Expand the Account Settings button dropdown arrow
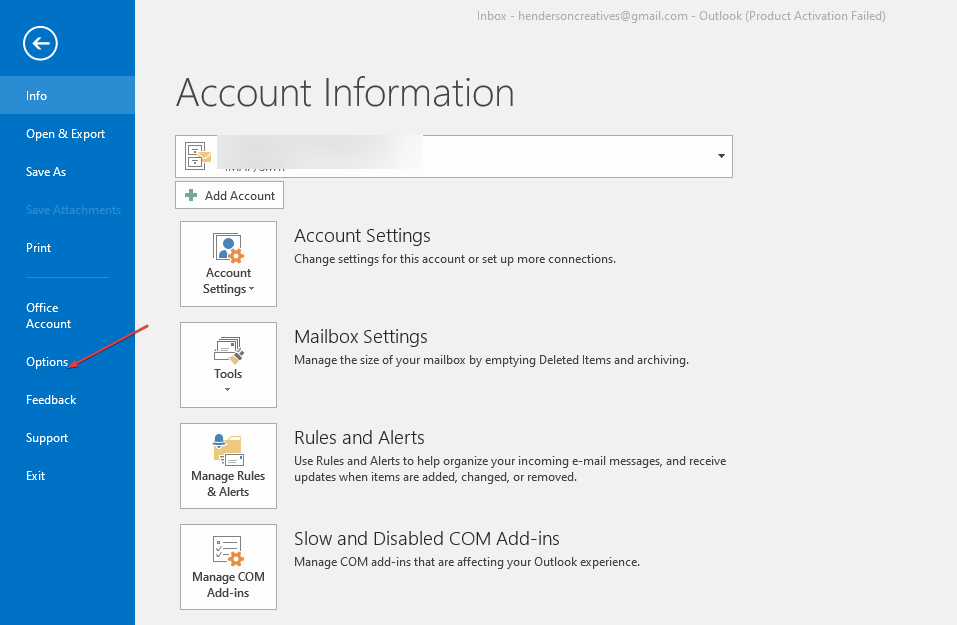The width and height of the screenshot is (957, 625). click(x=251, y=289)
